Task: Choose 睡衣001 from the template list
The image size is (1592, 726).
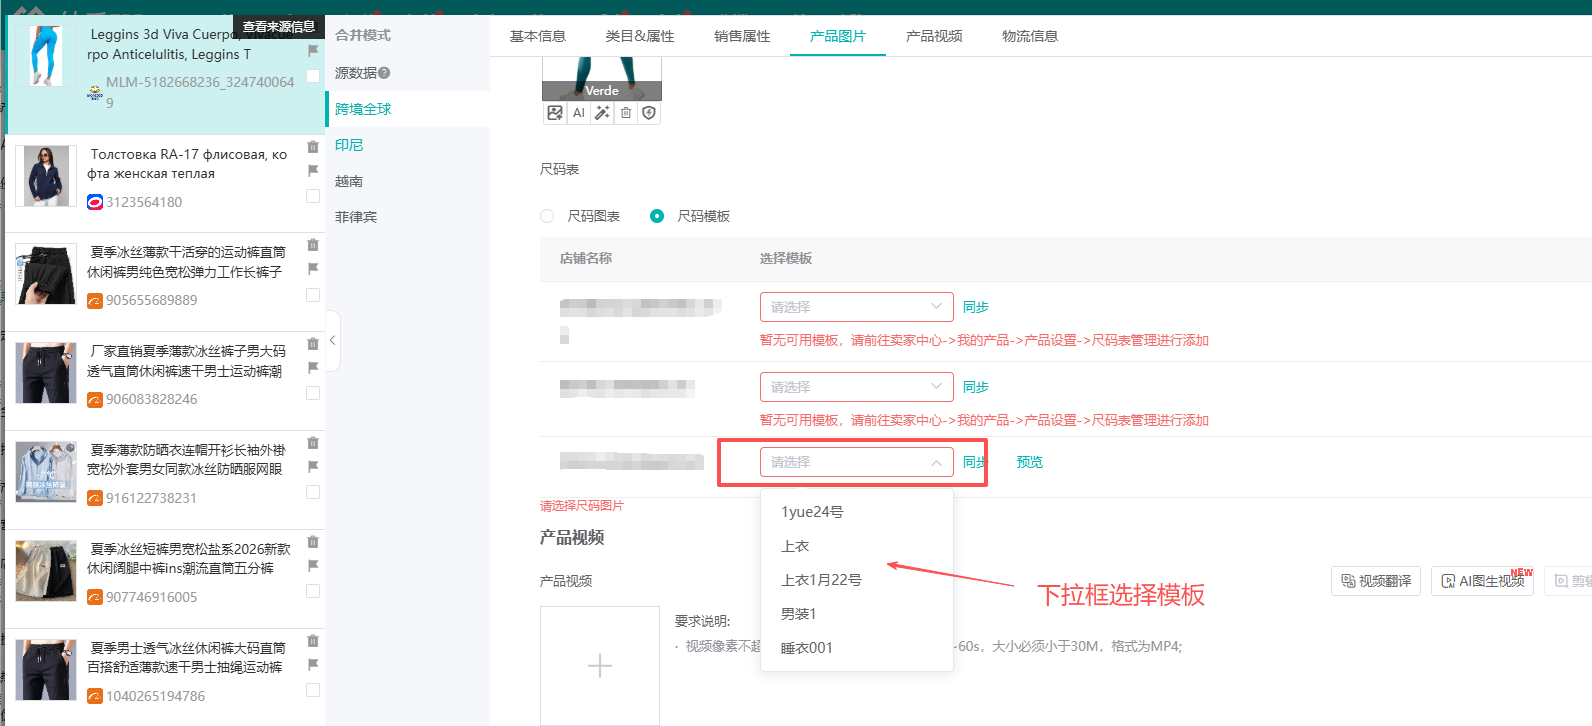Action: click(x=856, y=648)
